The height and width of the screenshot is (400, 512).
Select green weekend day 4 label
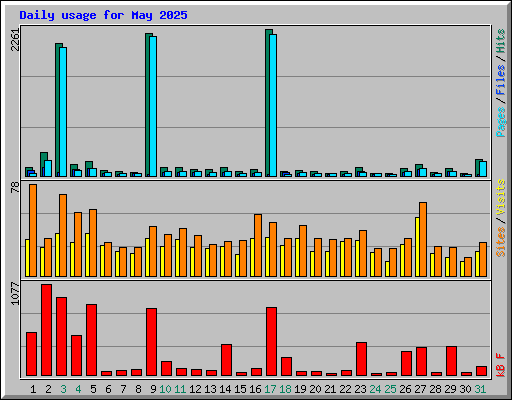coord(78,389)
